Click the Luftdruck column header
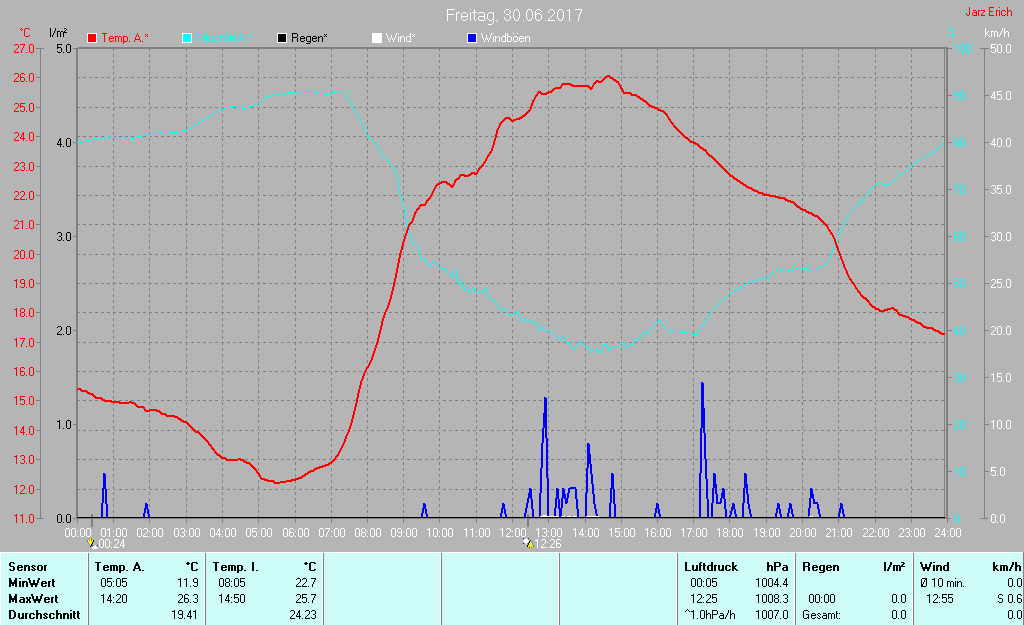The image size is (1024, 625). (x=711, y=567)
